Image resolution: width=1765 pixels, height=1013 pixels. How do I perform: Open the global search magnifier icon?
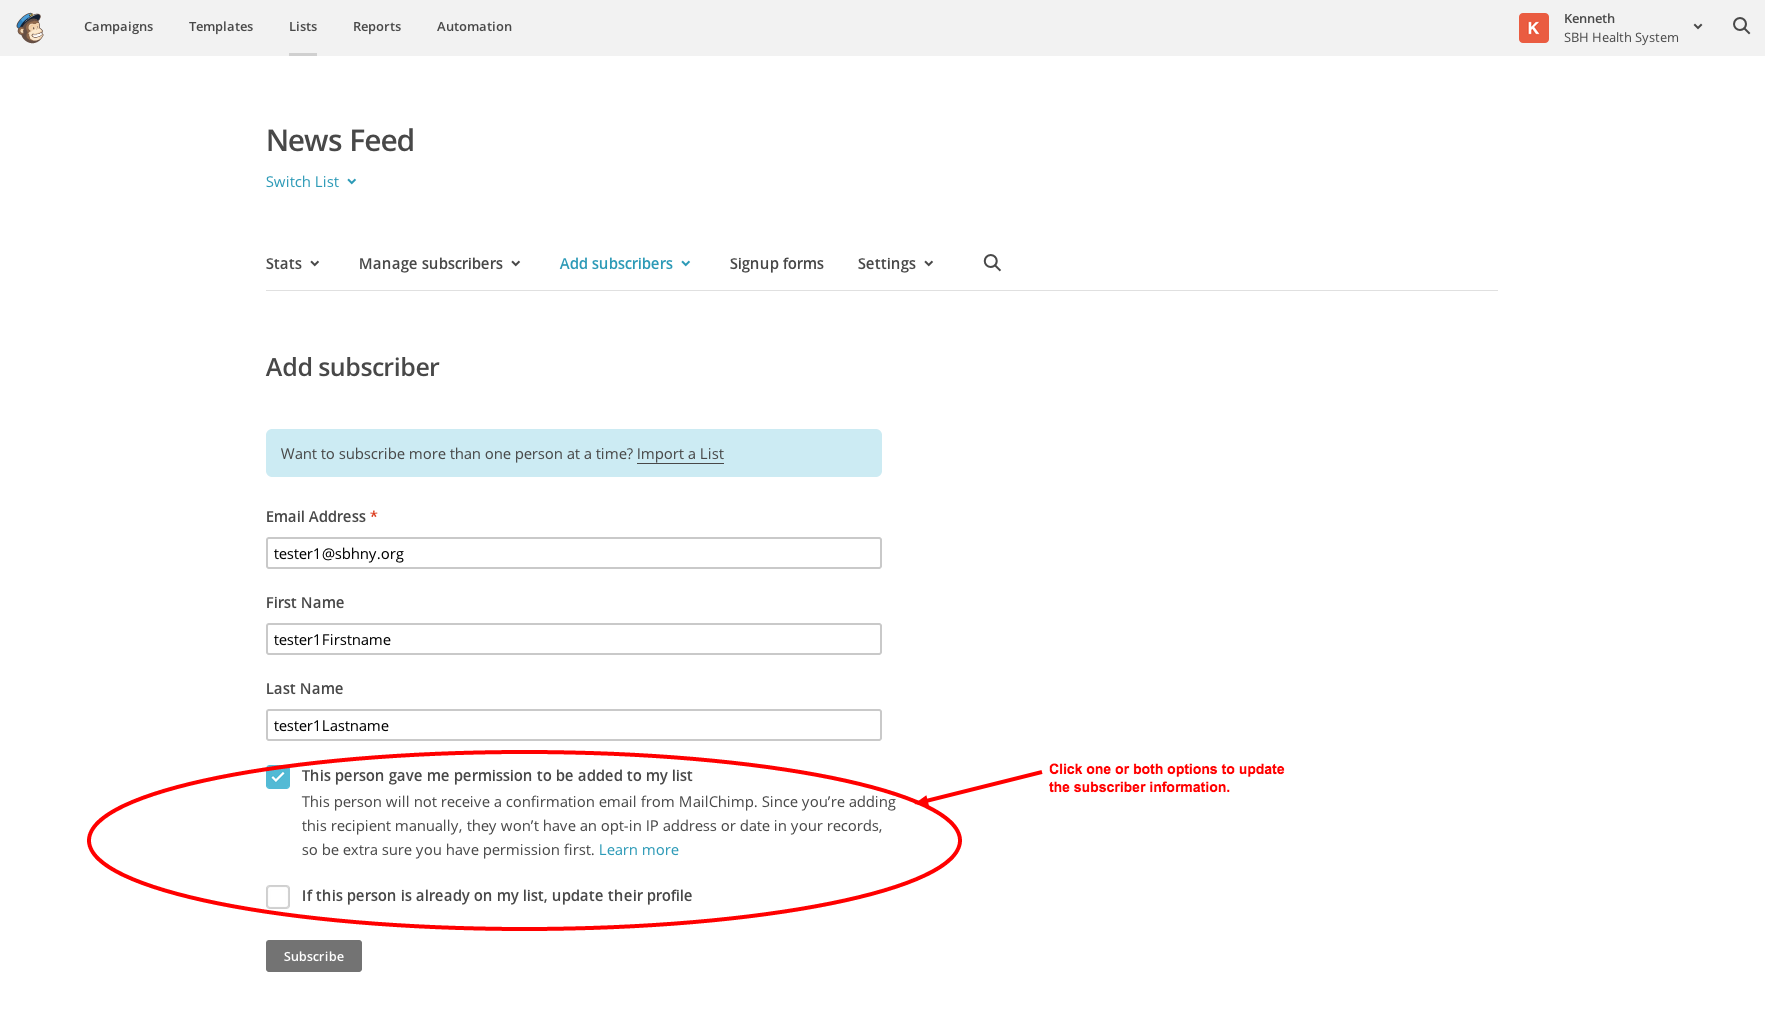tap(1741, 27)
